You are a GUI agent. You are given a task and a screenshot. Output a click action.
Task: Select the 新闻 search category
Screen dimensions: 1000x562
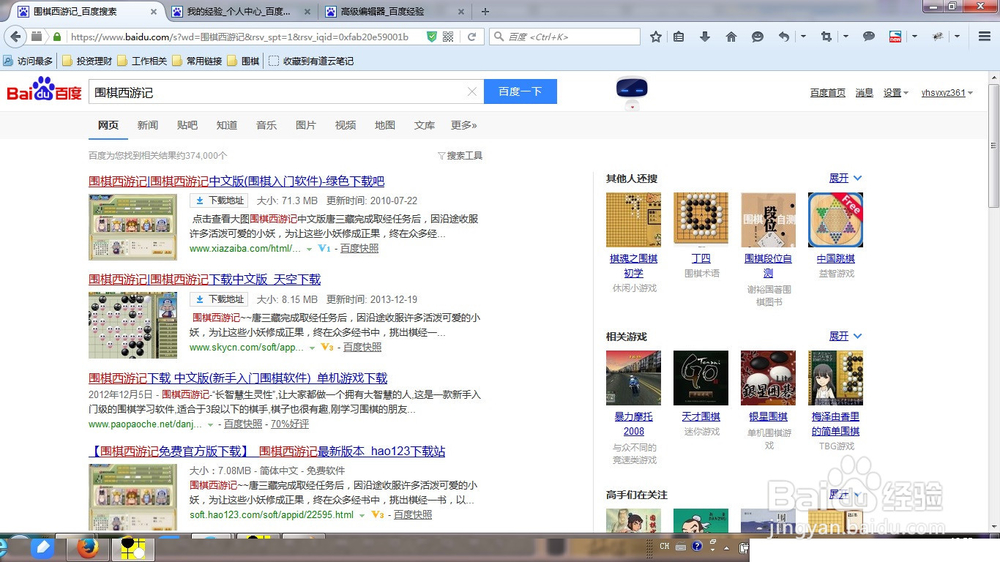tap(147, 125)
